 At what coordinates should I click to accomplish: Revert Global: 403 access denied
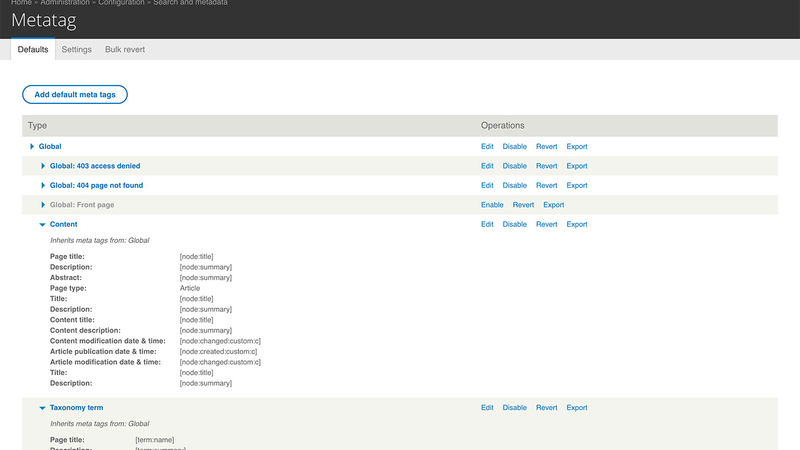[x=546, y=166]
